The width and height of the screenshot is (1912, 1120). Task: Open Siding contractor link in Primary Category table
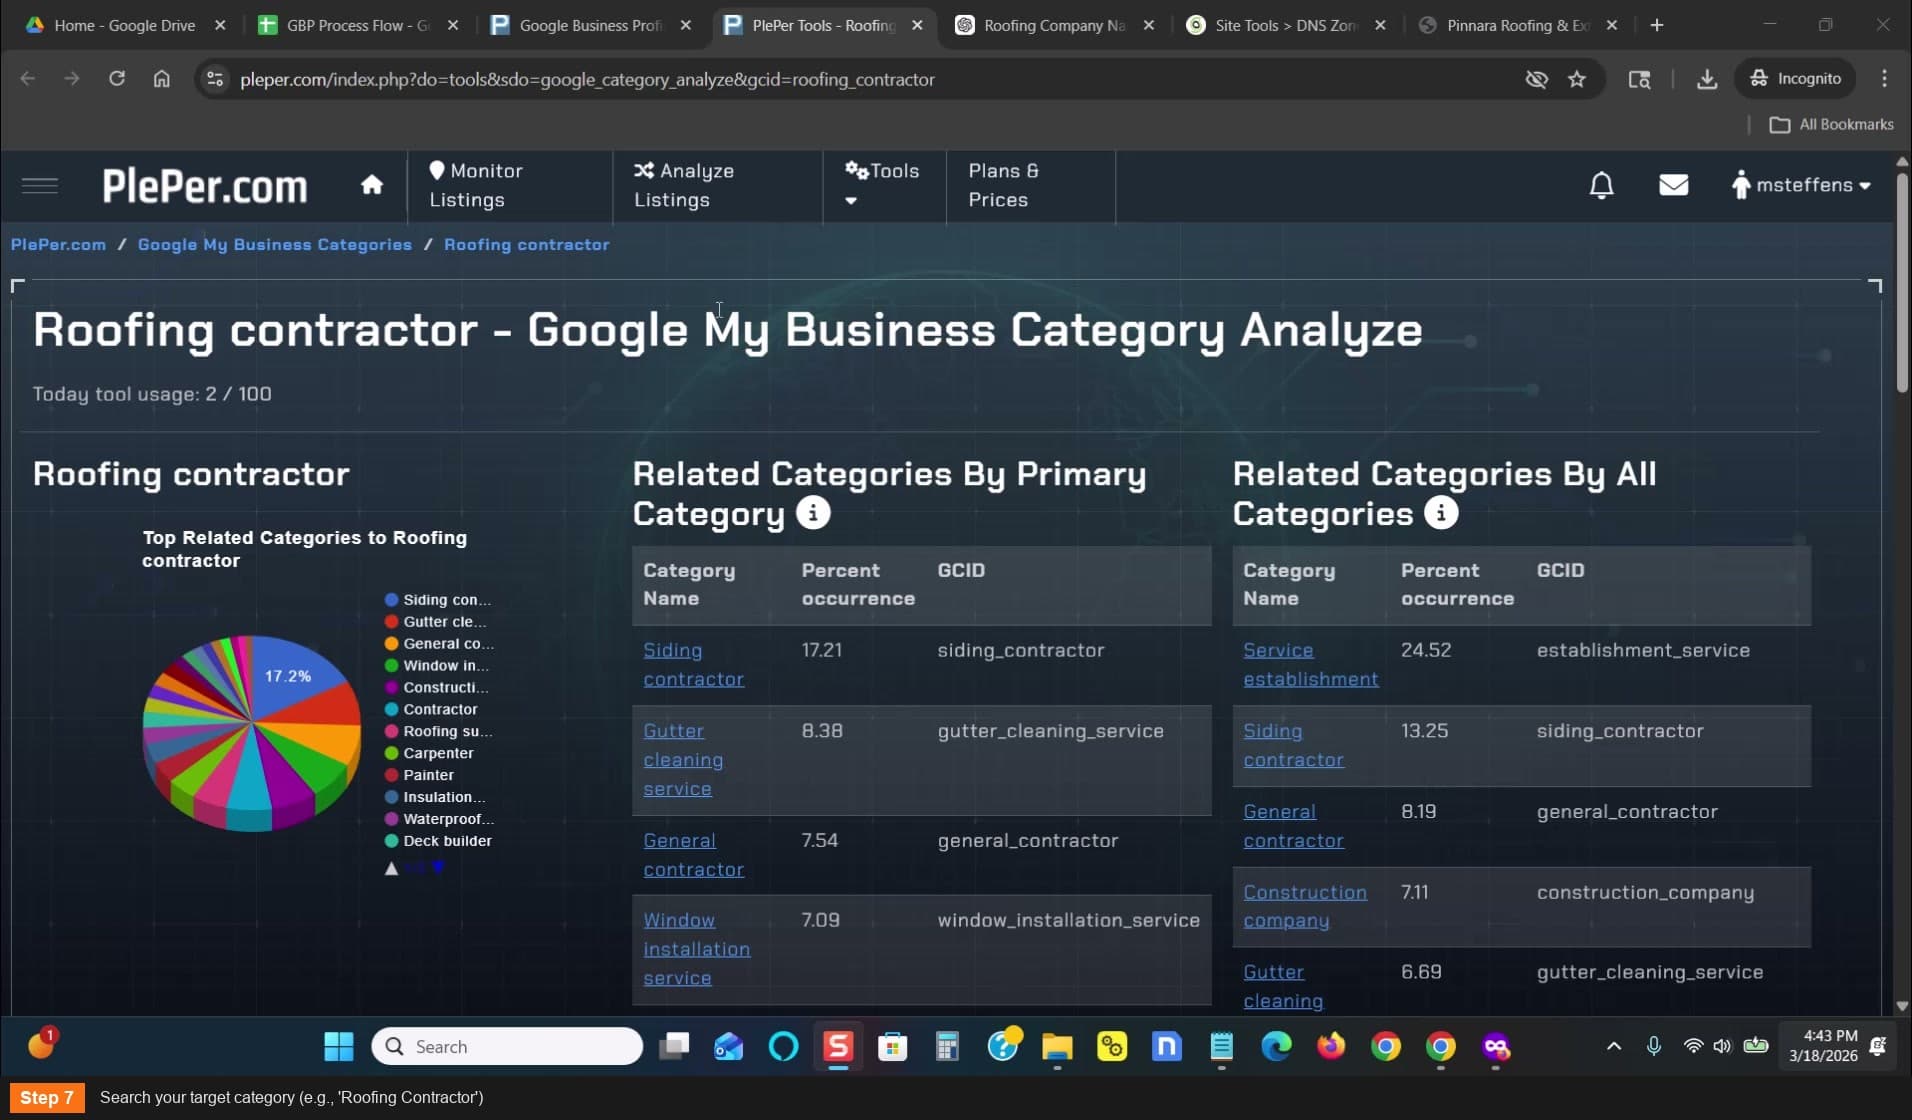click(693, 665)
